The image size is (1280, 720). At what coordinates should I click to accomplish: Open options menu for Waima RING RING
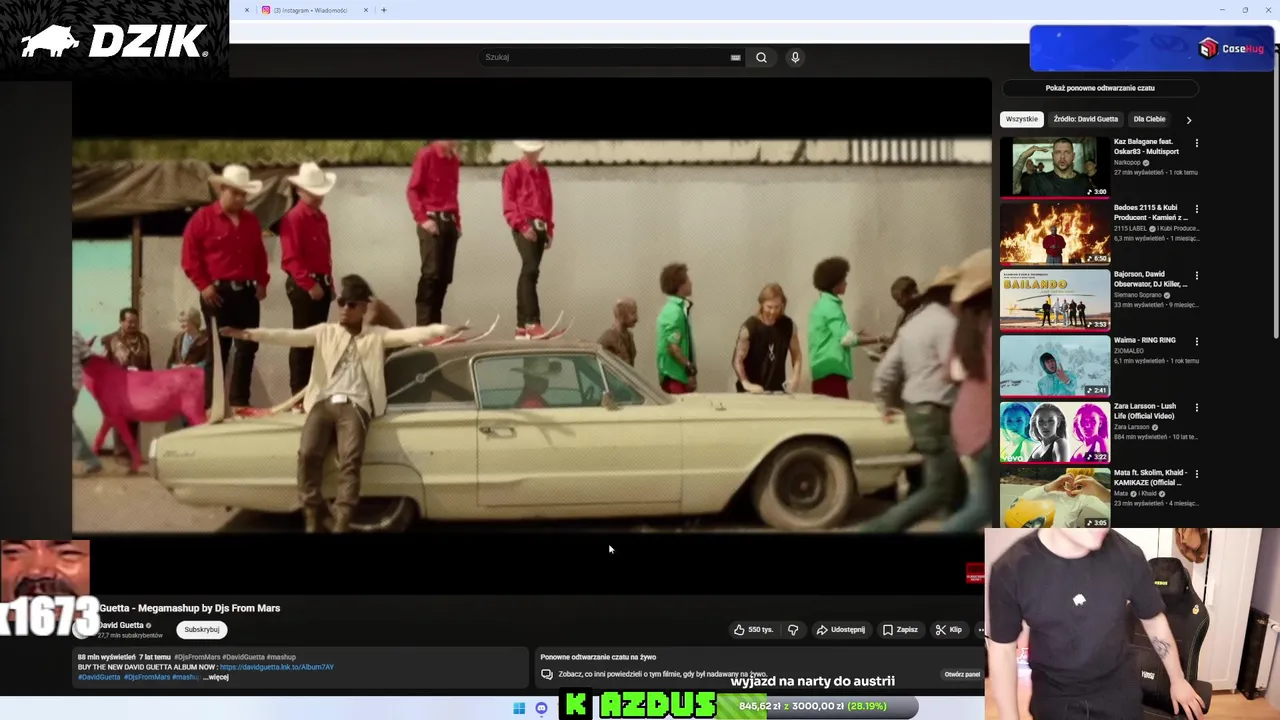(x=1196, y=341)
